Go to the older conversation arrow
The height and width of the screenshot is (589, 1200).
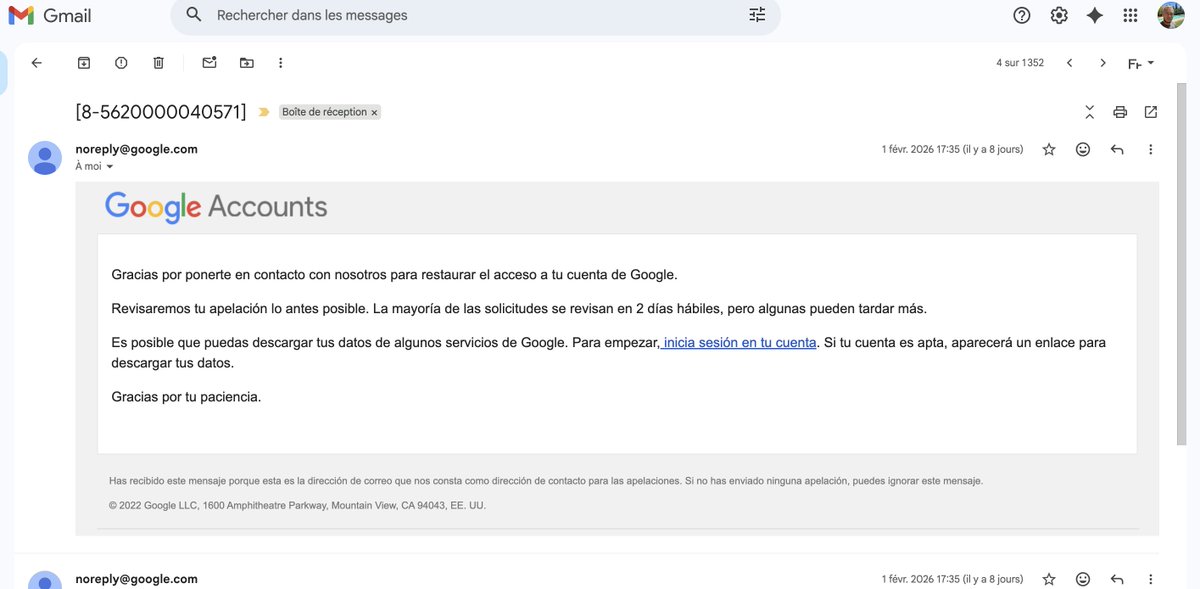(1103, 63)
